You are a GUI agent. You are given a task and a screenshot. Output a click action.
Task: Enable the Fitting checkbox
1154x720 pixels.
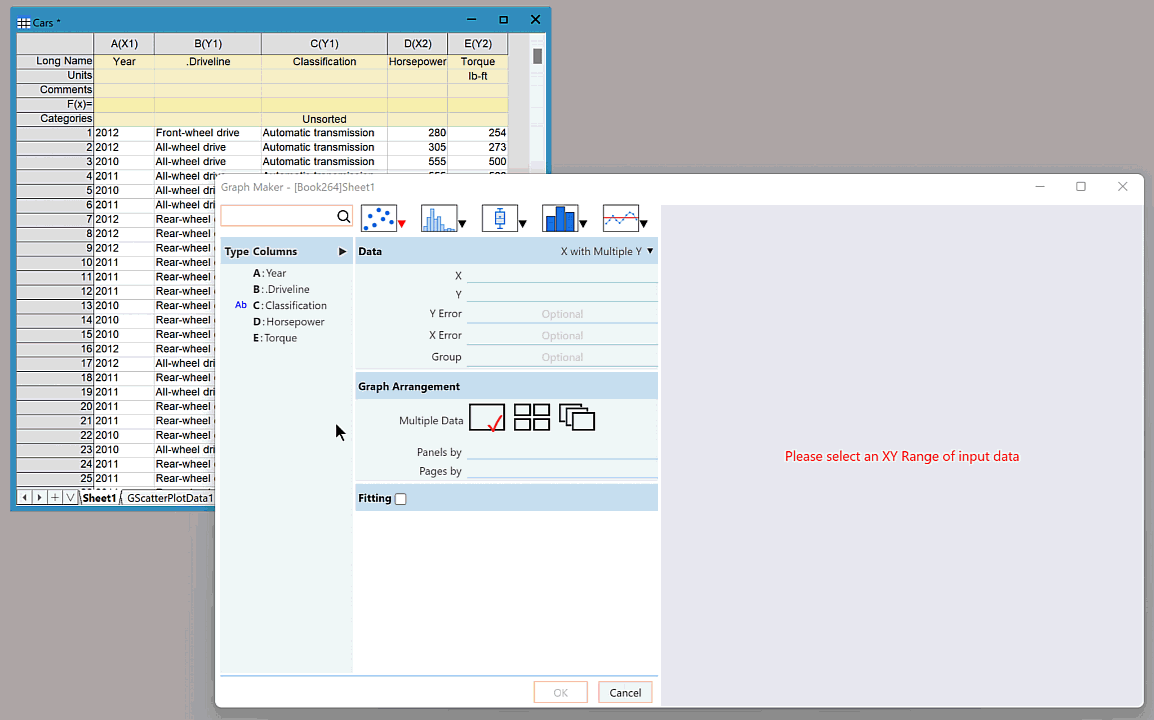click(401, 499)
